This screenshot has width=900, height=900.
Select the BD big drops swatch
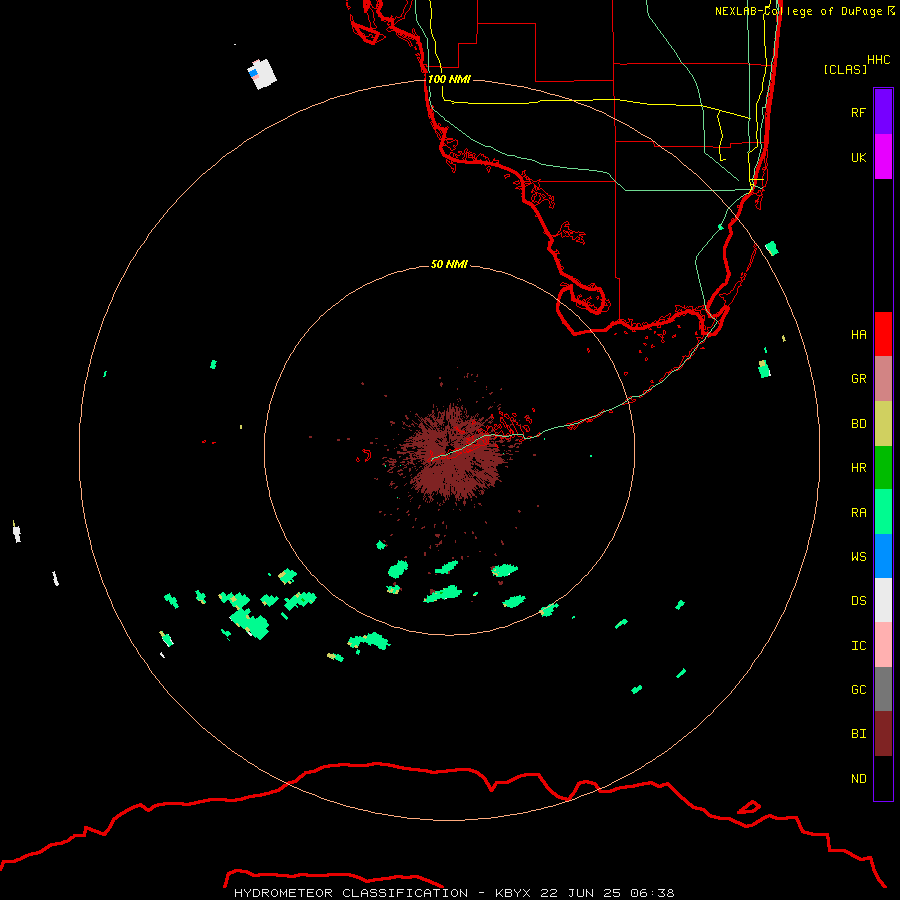click(883, 424)
